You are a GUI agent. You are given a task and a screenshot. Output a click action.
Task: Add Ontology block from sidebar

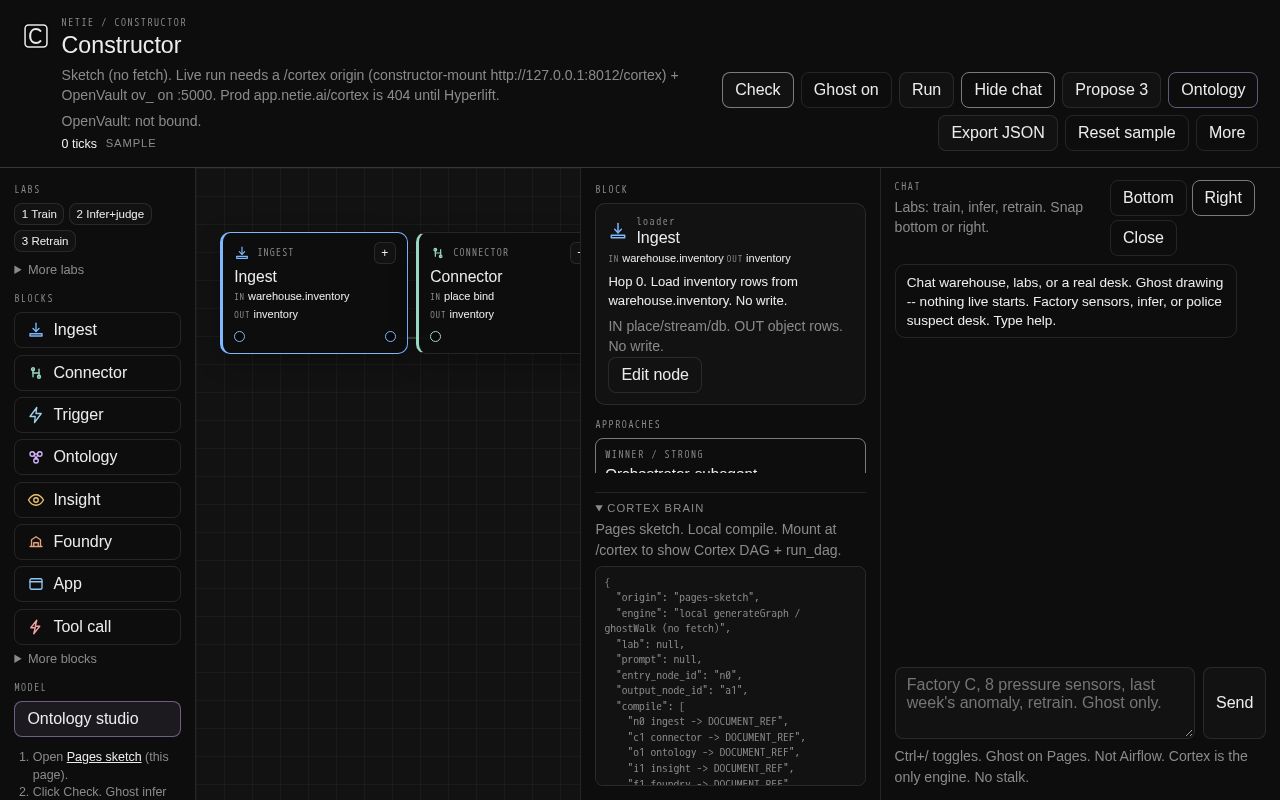pos(97,457)
